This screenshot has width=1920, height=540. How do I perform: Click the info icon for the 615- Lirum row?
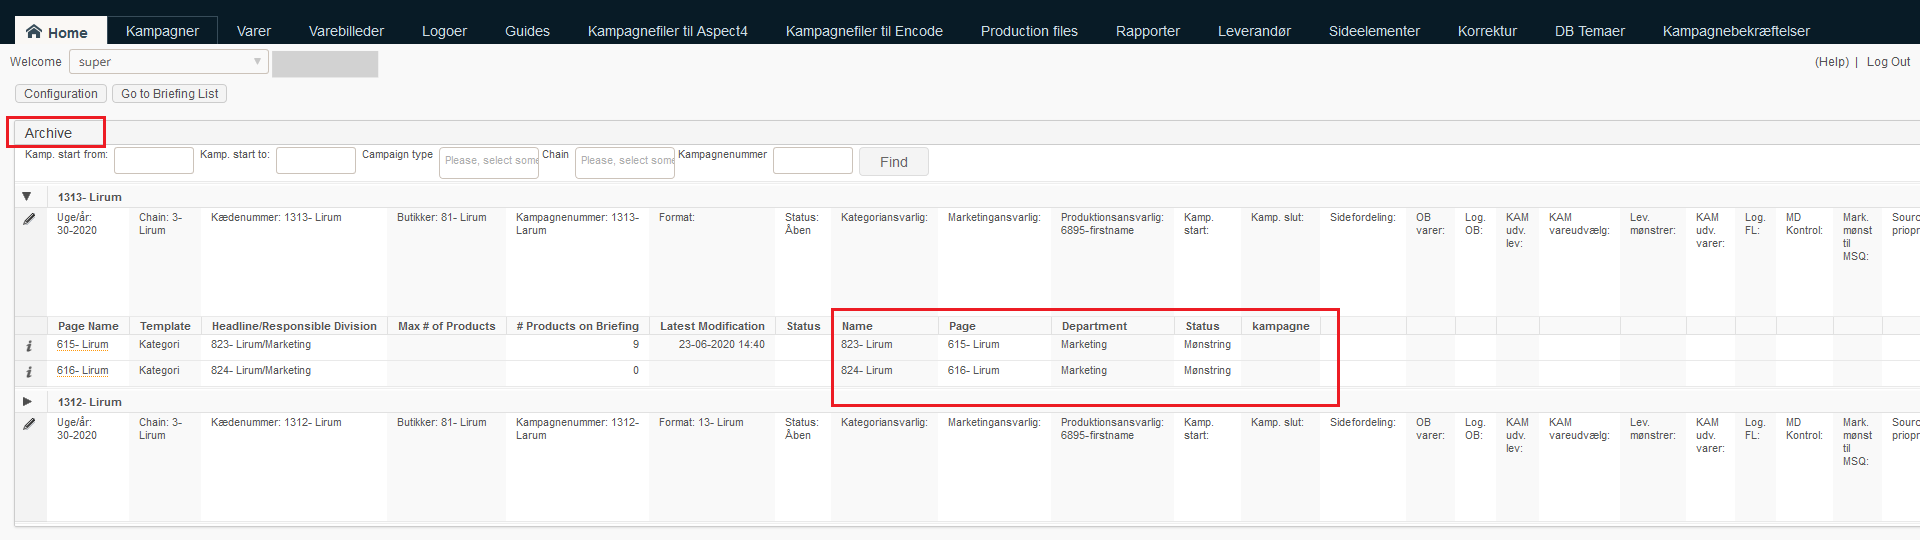pyautogui.click(x=29, y=346)
